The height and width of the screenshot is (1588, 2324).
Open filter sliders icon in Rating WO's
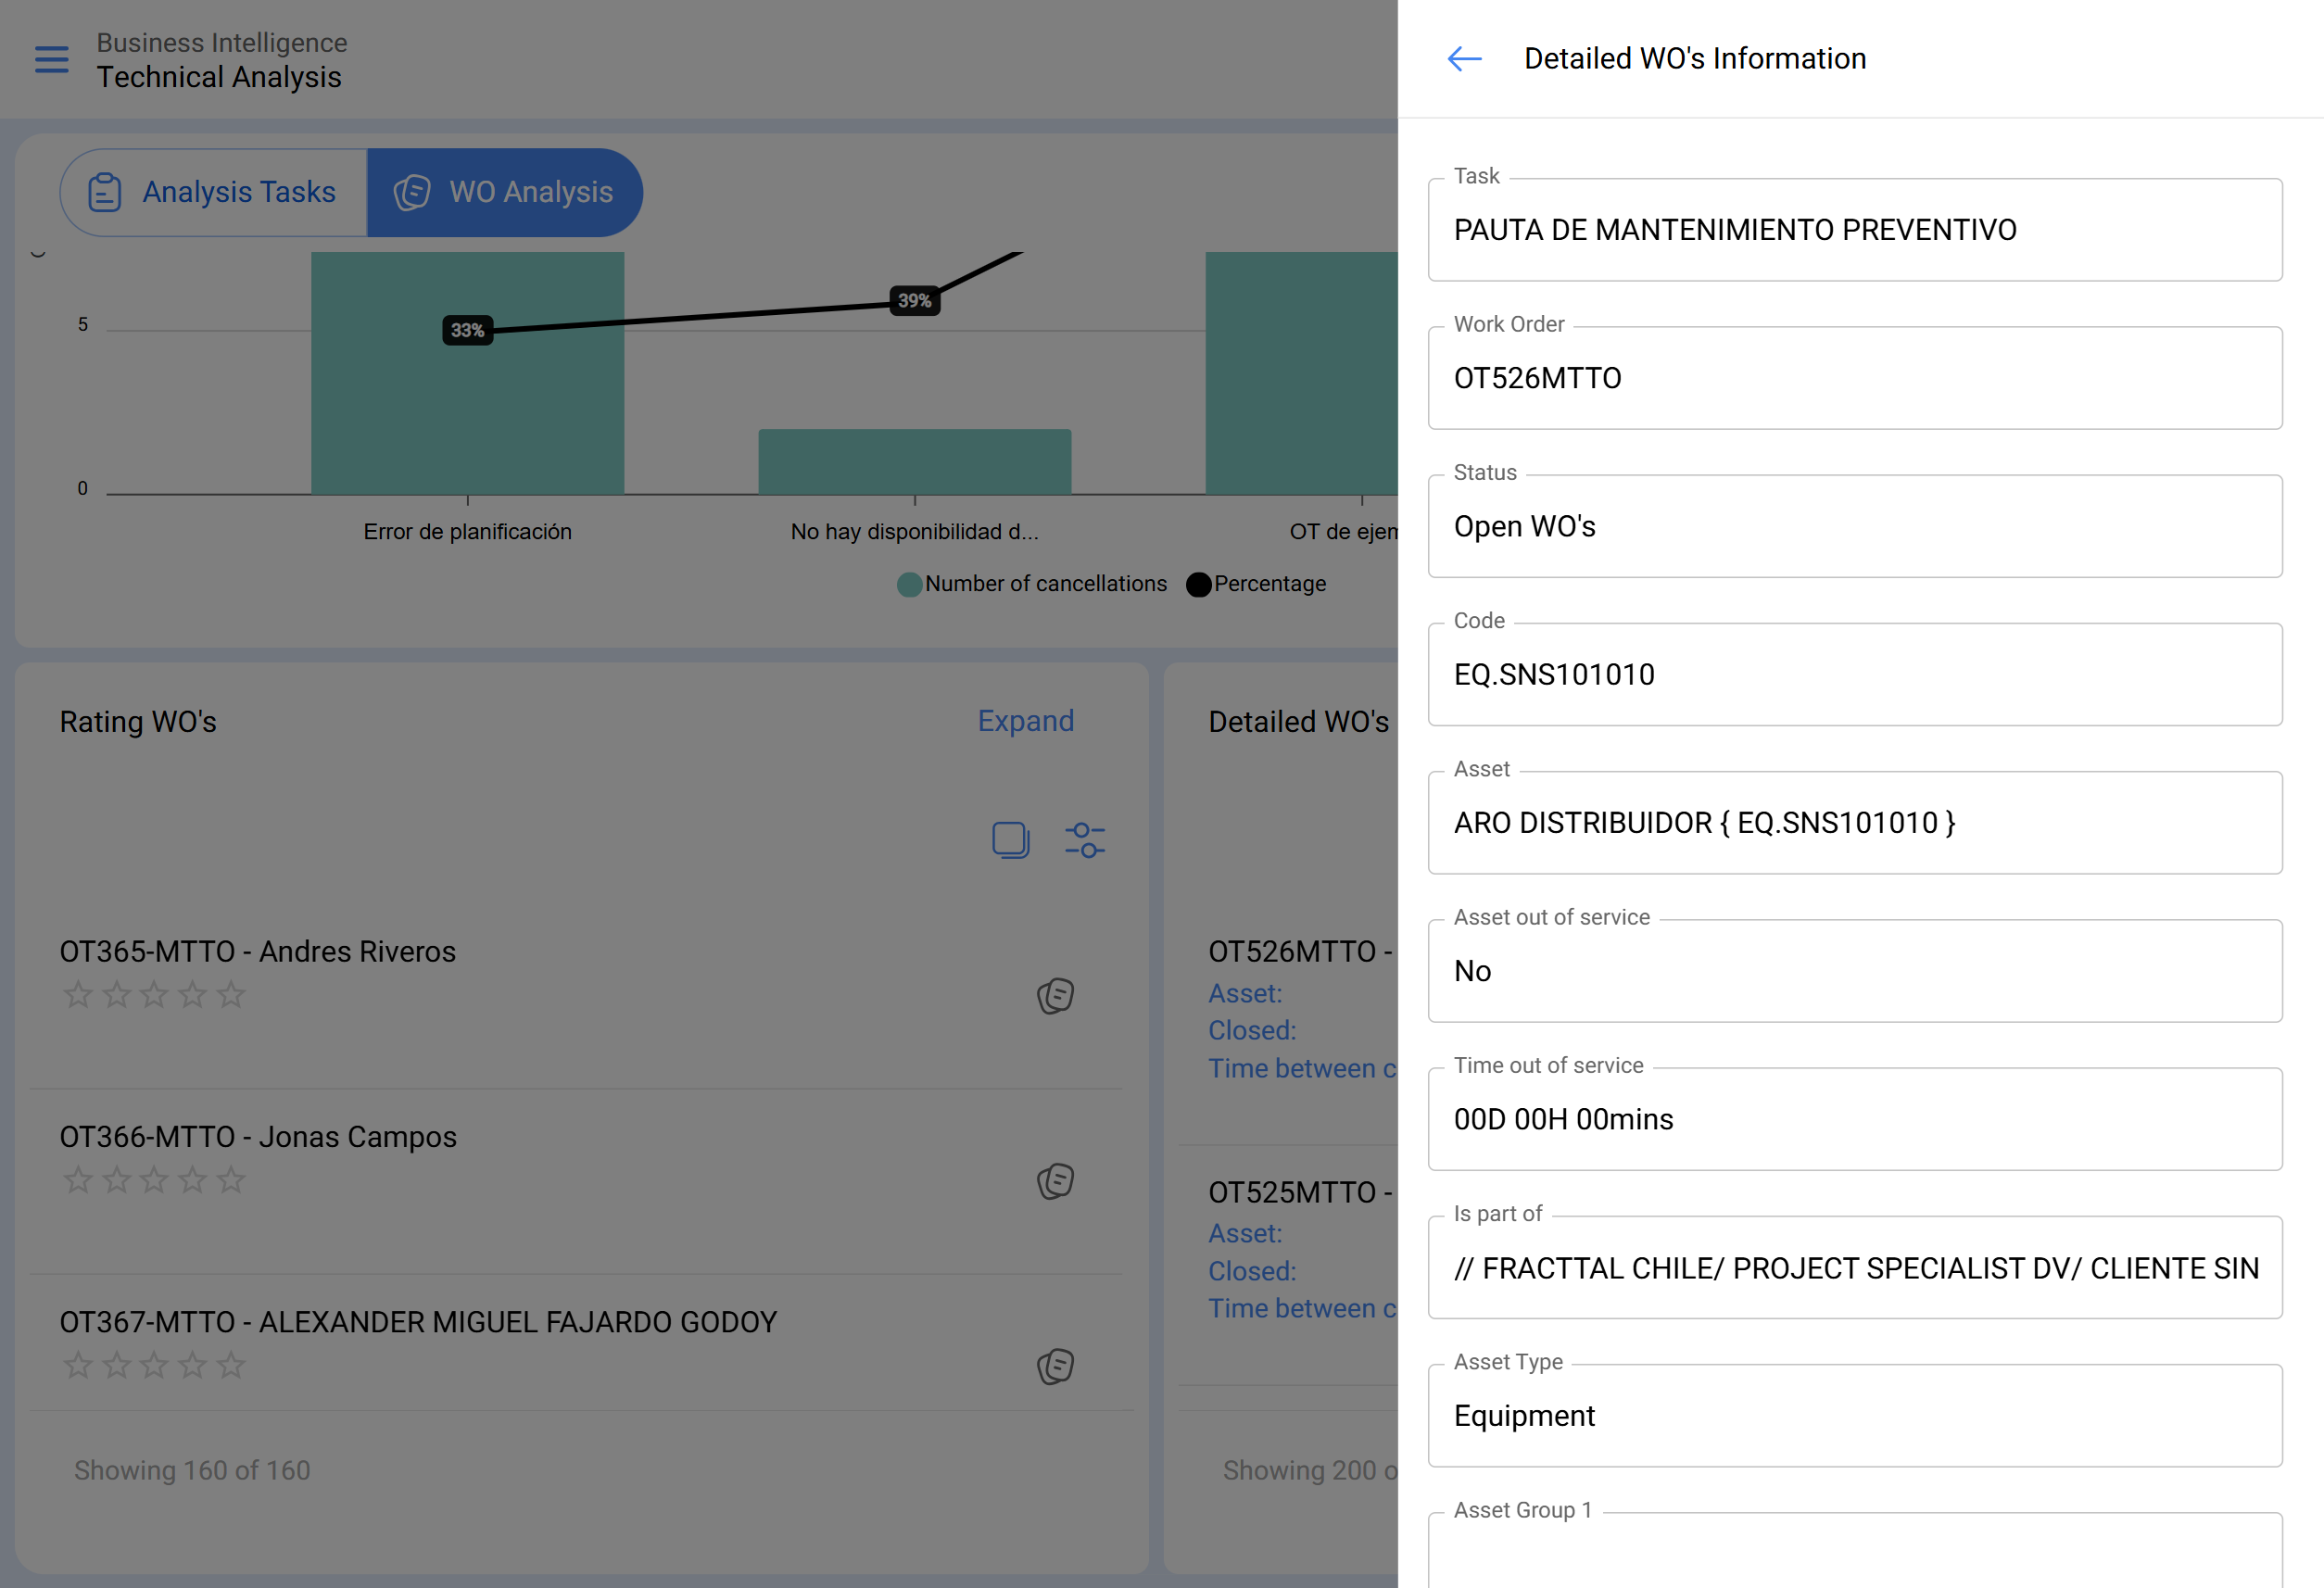click(1085, 840)
